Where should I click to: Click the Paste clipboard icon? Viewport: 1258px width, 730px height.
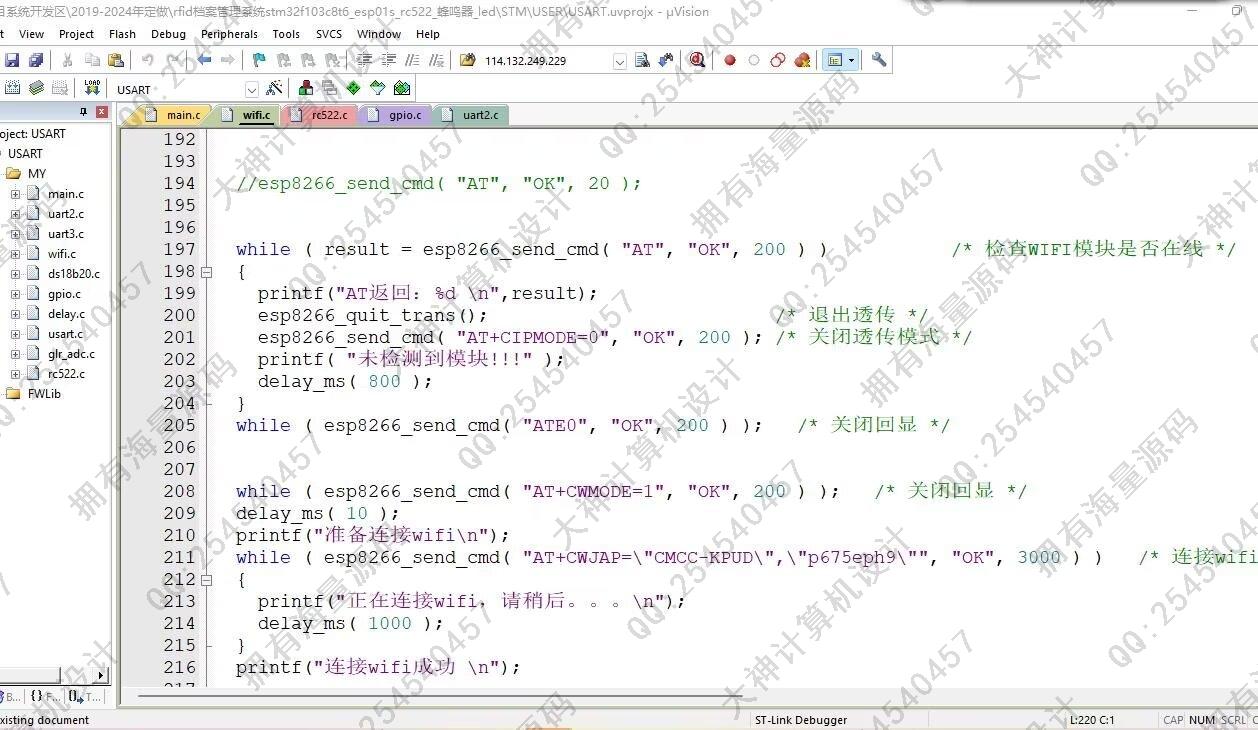116,60
